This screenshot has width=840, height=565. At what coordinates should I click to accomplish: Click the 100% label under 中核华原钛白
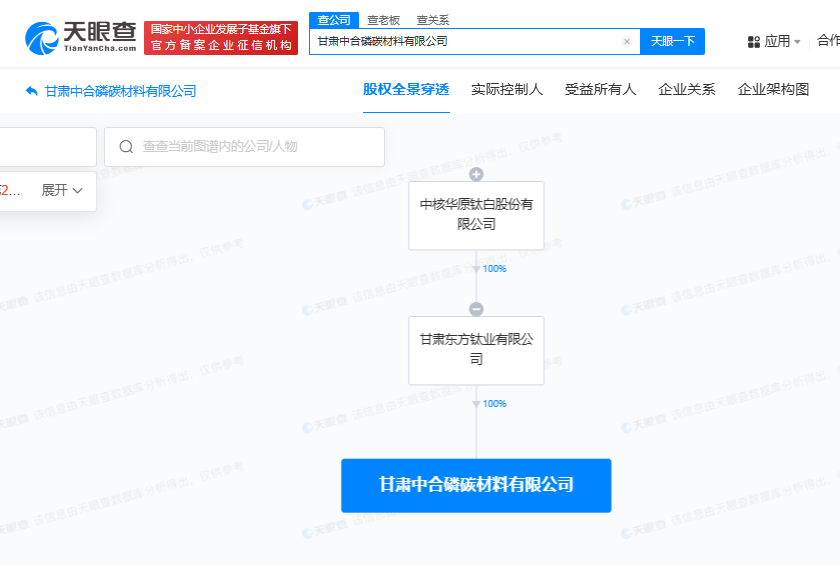494,269
